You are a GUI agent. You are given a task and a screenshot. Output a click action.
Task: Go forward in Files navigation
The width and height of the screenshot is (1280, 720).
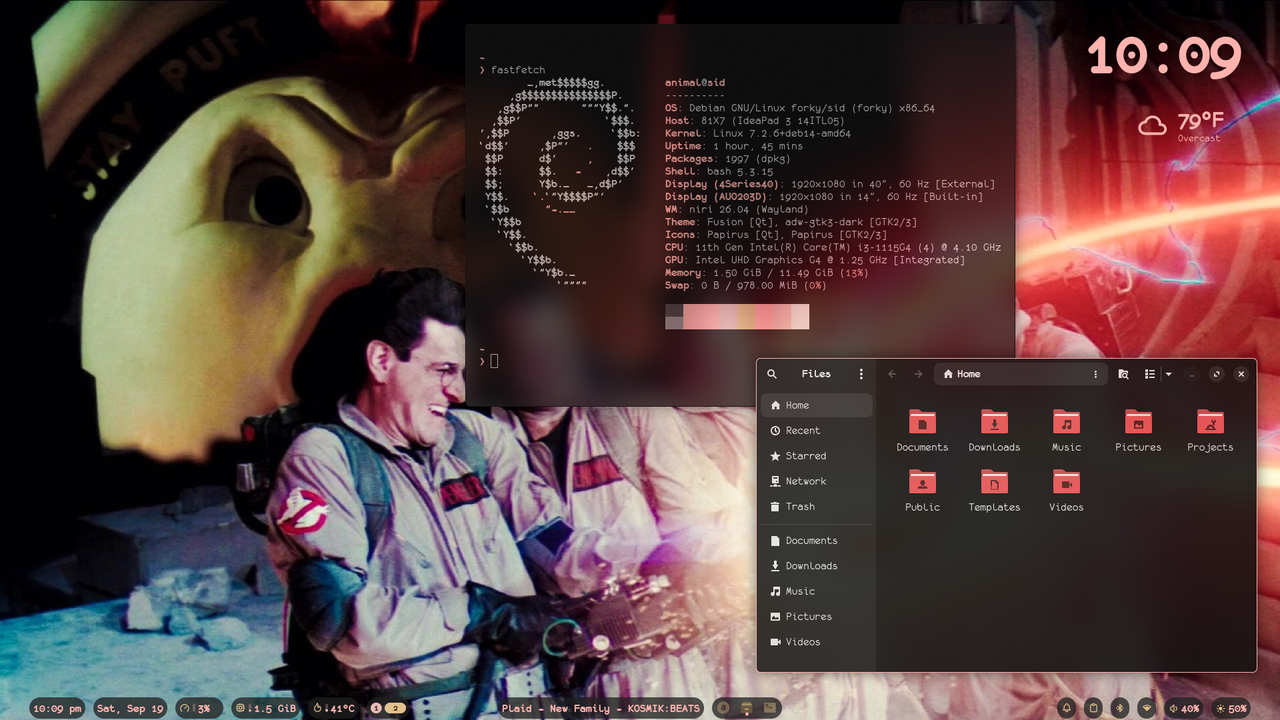tap(918, 374)
